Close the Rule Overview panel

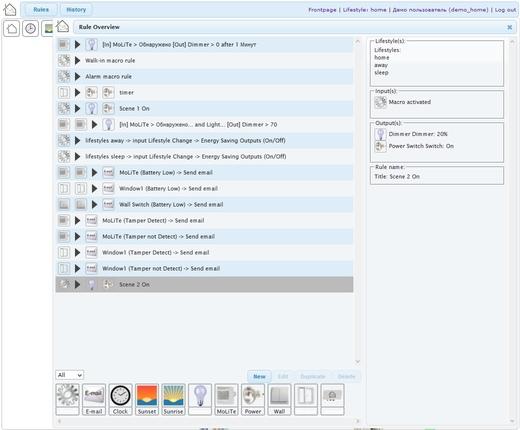tap(509, 27)
